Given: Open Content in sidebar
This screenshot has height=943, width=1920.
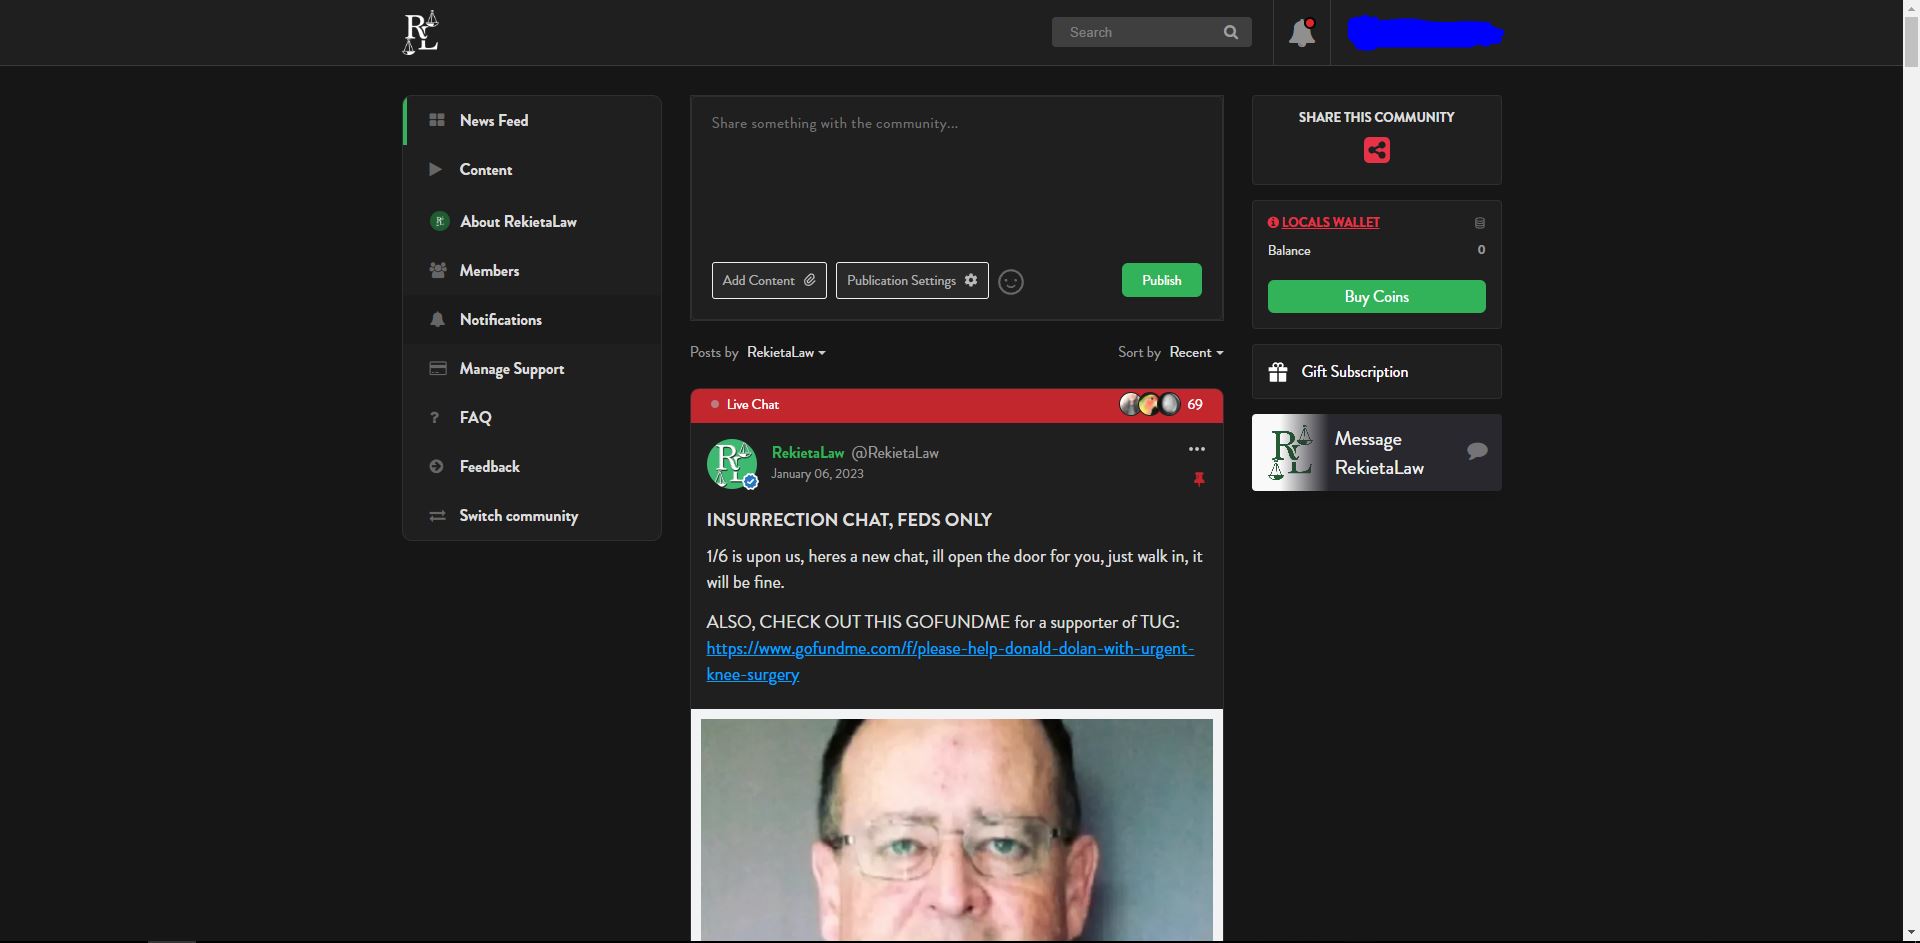Looking at the screenshot, I should (532, 170).
